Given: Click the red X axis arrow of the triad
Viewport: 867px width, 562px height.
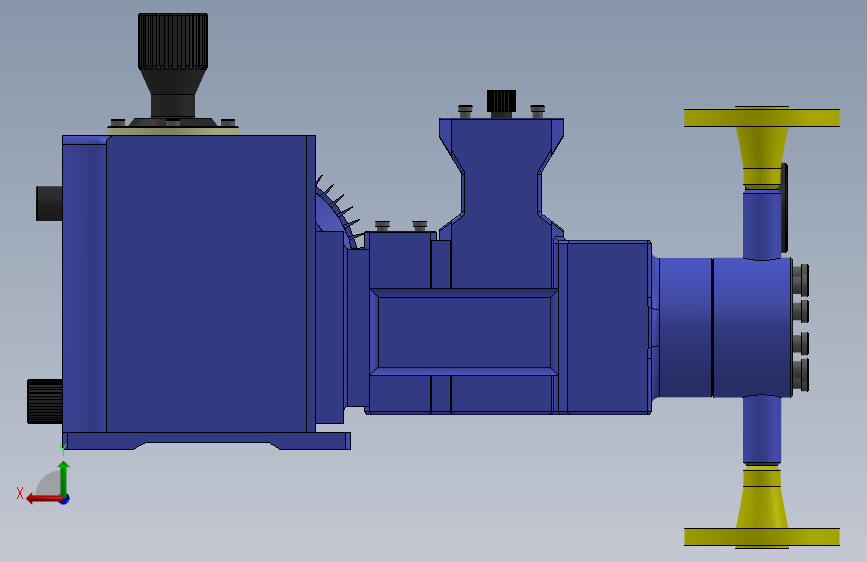Looking at the screenshot, I should tap(43, 499).
